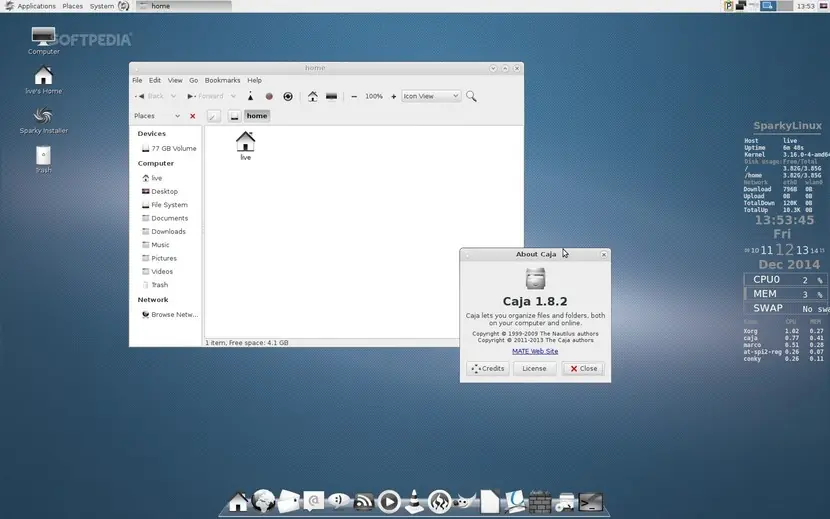830x519 pixels.
Task: Select Videos in Places sidebar
Action: pyautogui.click(x=157, y=272)
